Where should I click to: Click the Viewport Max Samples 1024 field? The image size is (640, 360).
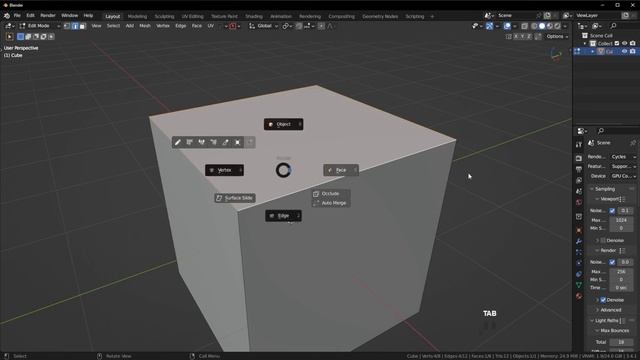pyautogui.click(x=621, y=220)
